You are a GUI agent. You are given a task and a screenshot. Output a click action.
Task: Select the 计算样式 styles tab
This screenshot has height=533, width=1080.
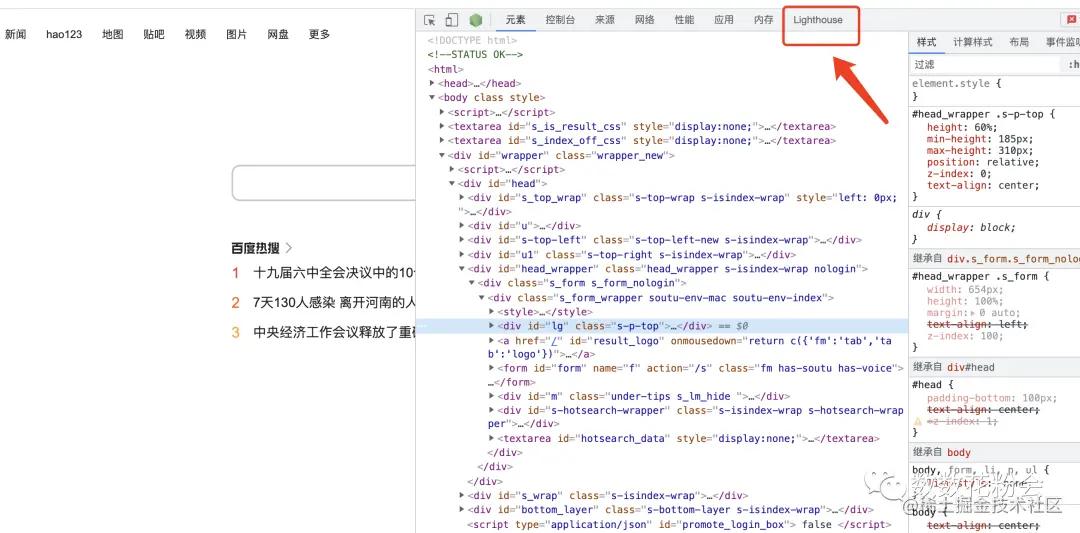(x=973, y=42)
